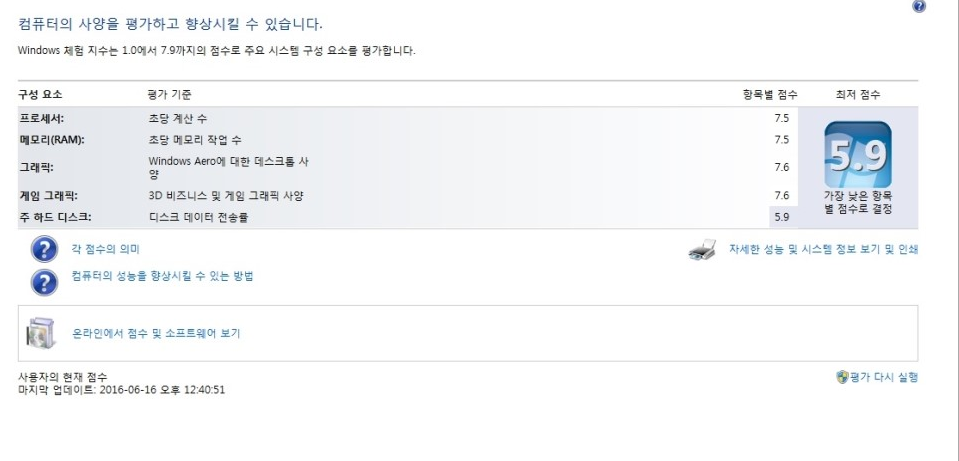
Task: Select the 게임 그래픽 component row label
Action: pyautogui.click(x=47, y=195)
